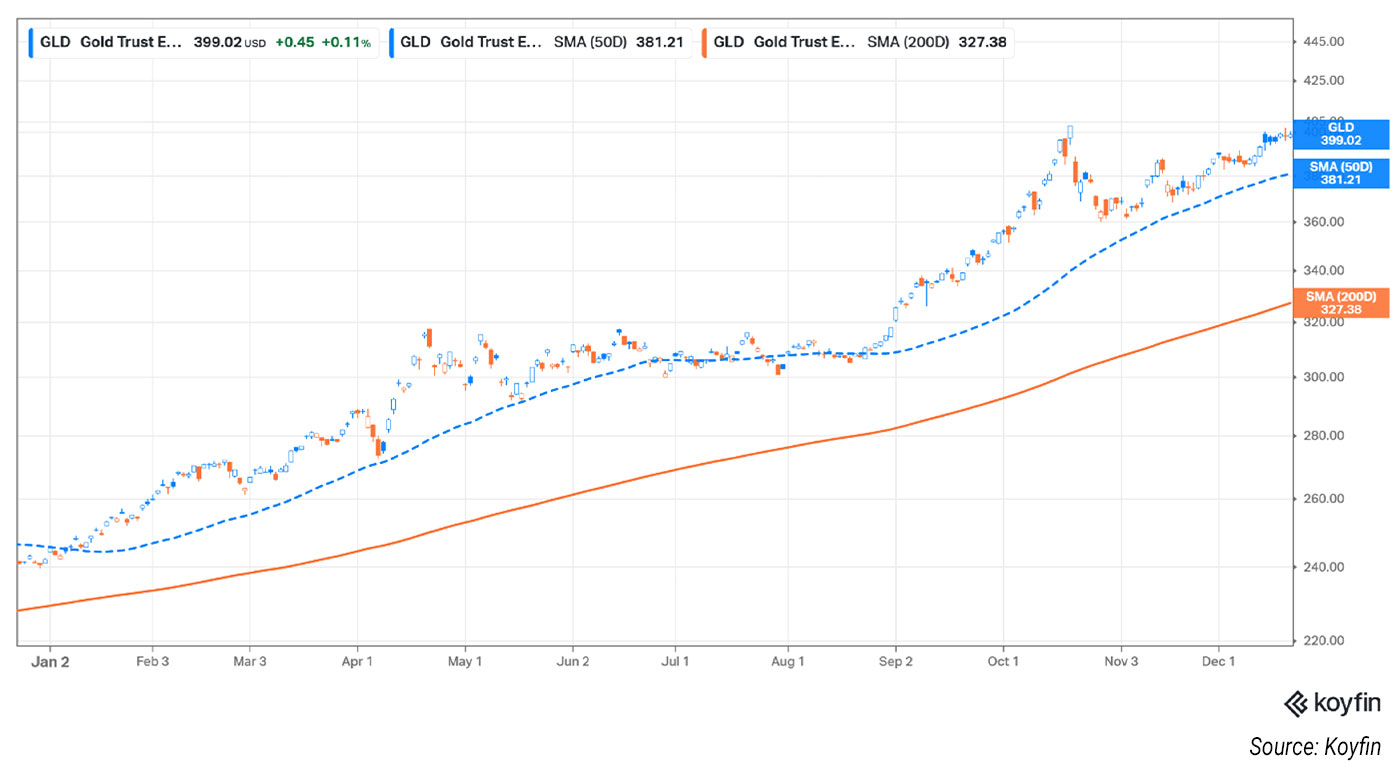The height and width of the screenshot is (781, 1400).
Task: Click the orange SMA (200D) 327.38 axis tag
Action: click(x=1340, y=303)
